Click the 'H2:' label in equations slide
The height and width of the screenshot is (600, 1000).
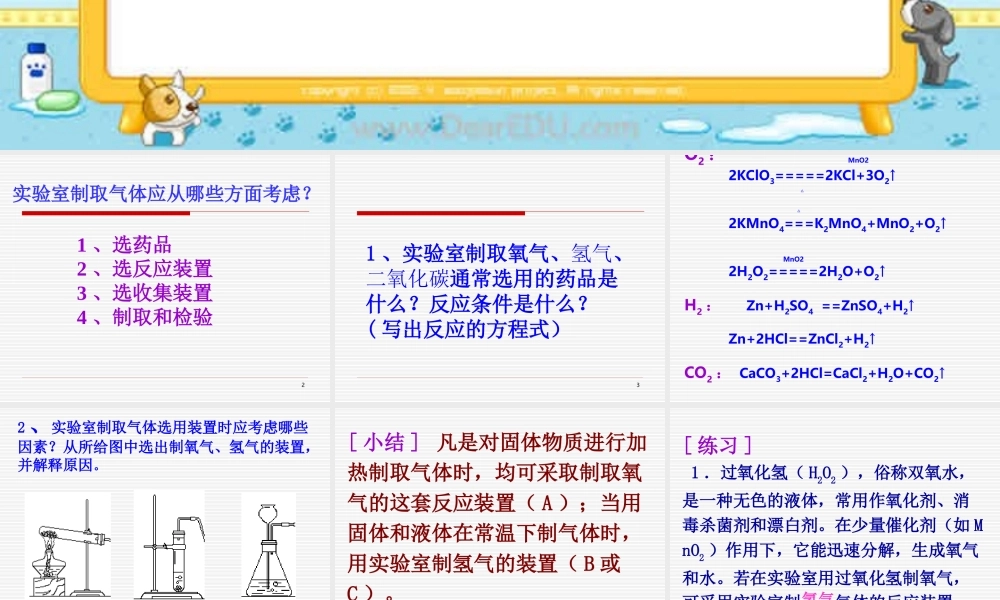click(697, 307)
